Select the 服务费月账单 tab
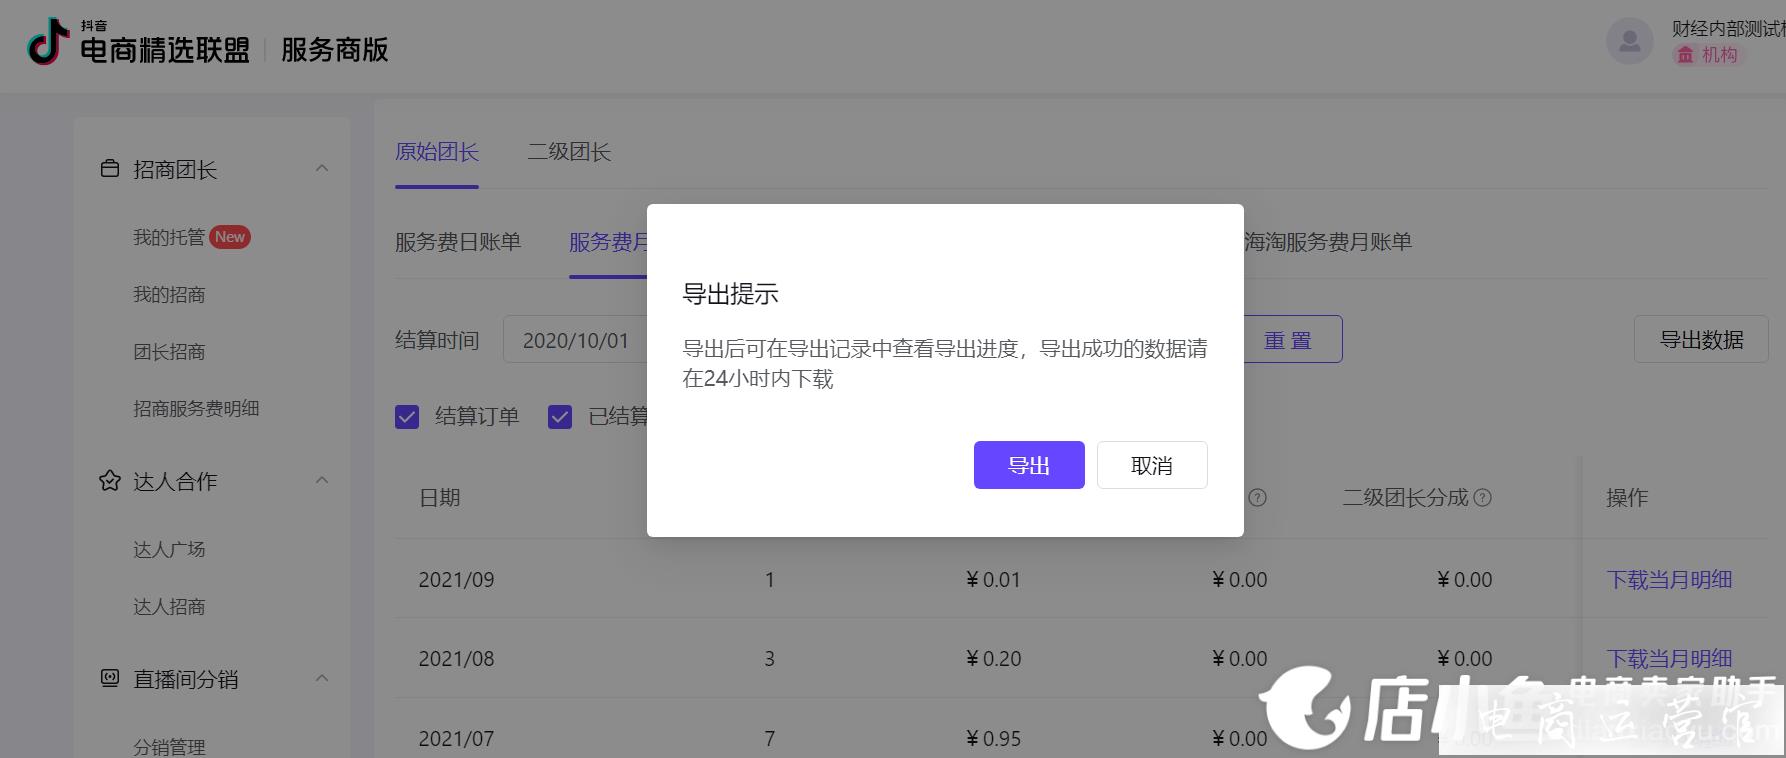Viewport: 1786px width, 758px height. pyautogui.click(x=609, y=242)
